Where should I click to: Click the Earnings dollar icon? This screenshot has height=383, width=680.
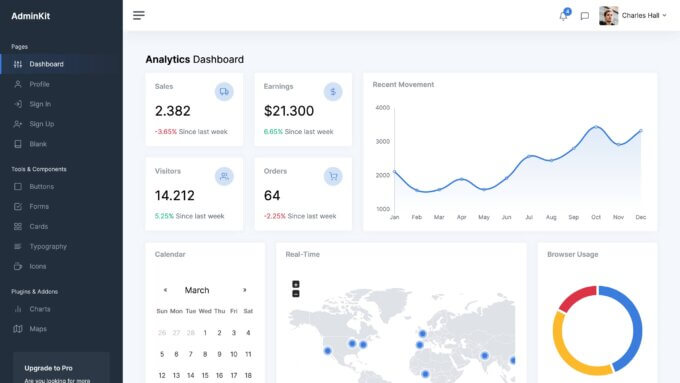333,92
